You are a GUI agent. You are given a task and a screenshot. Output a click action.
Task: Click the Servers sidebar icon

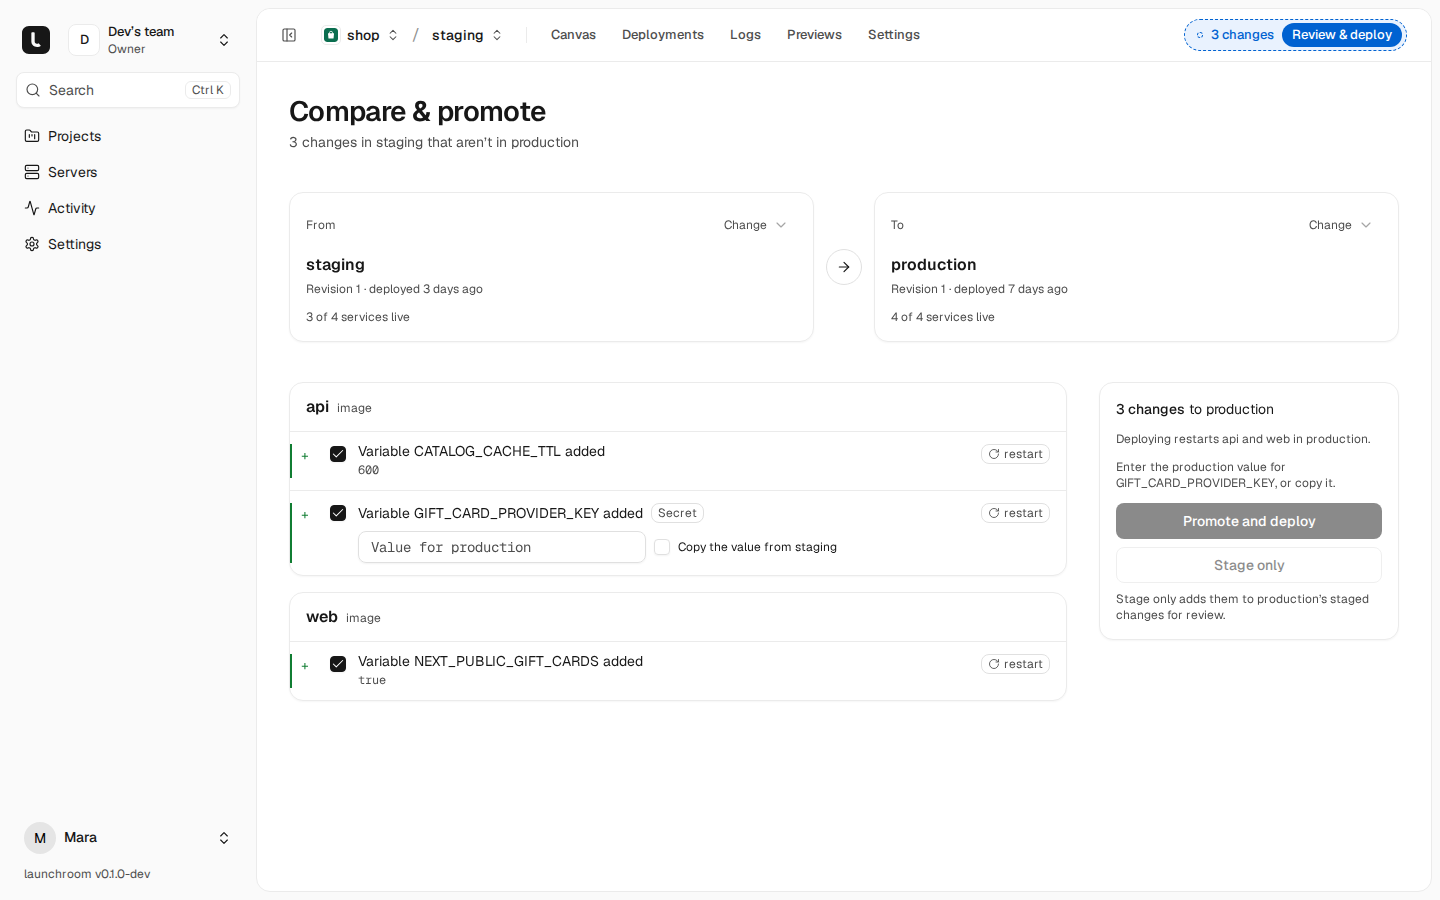click(x=32, y=172)
